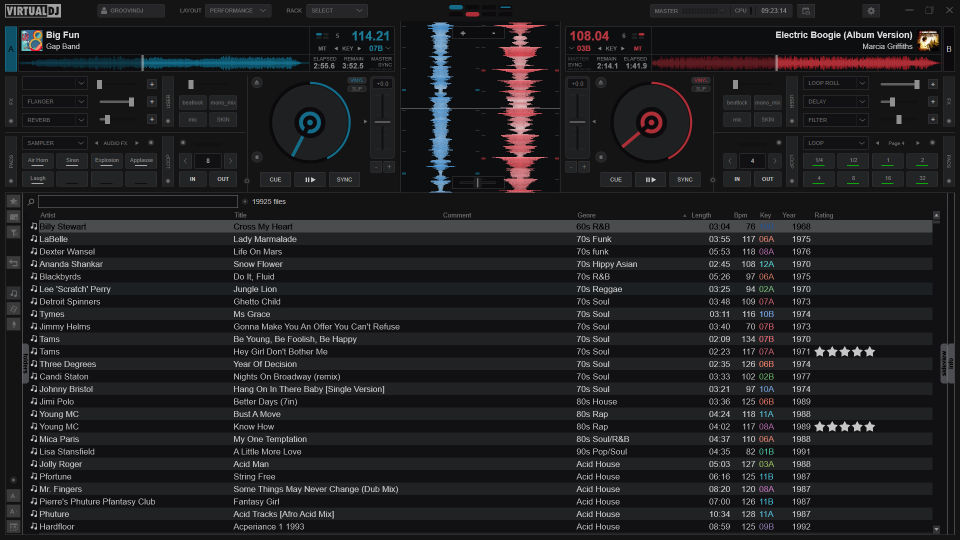This screenshot has height=540, width=960.
Task: Click the Electric Boogie album cover thumbnail
Action: coord(928,40)
